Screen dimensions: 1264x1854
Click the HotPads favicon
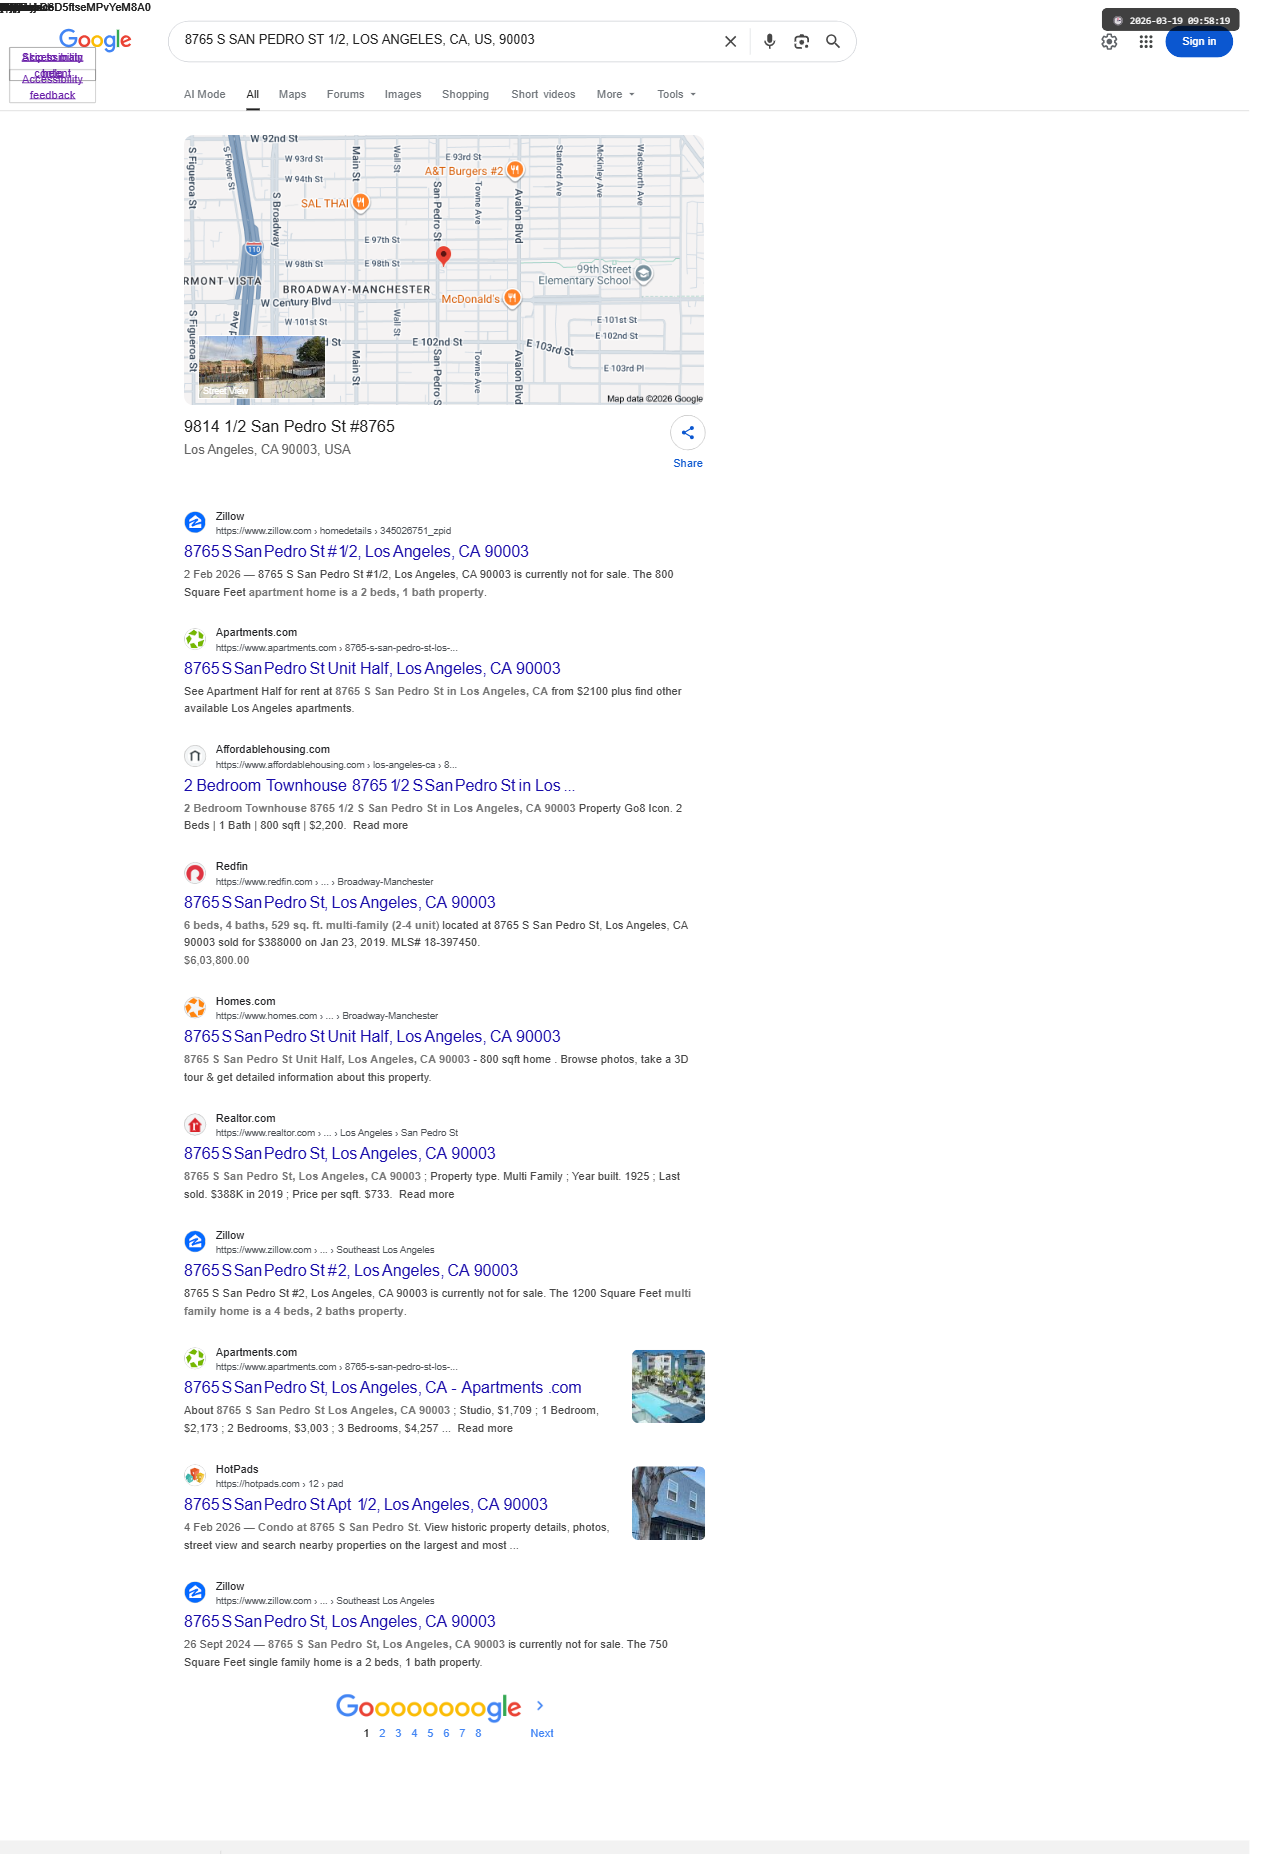click(x=195, y=1476)
